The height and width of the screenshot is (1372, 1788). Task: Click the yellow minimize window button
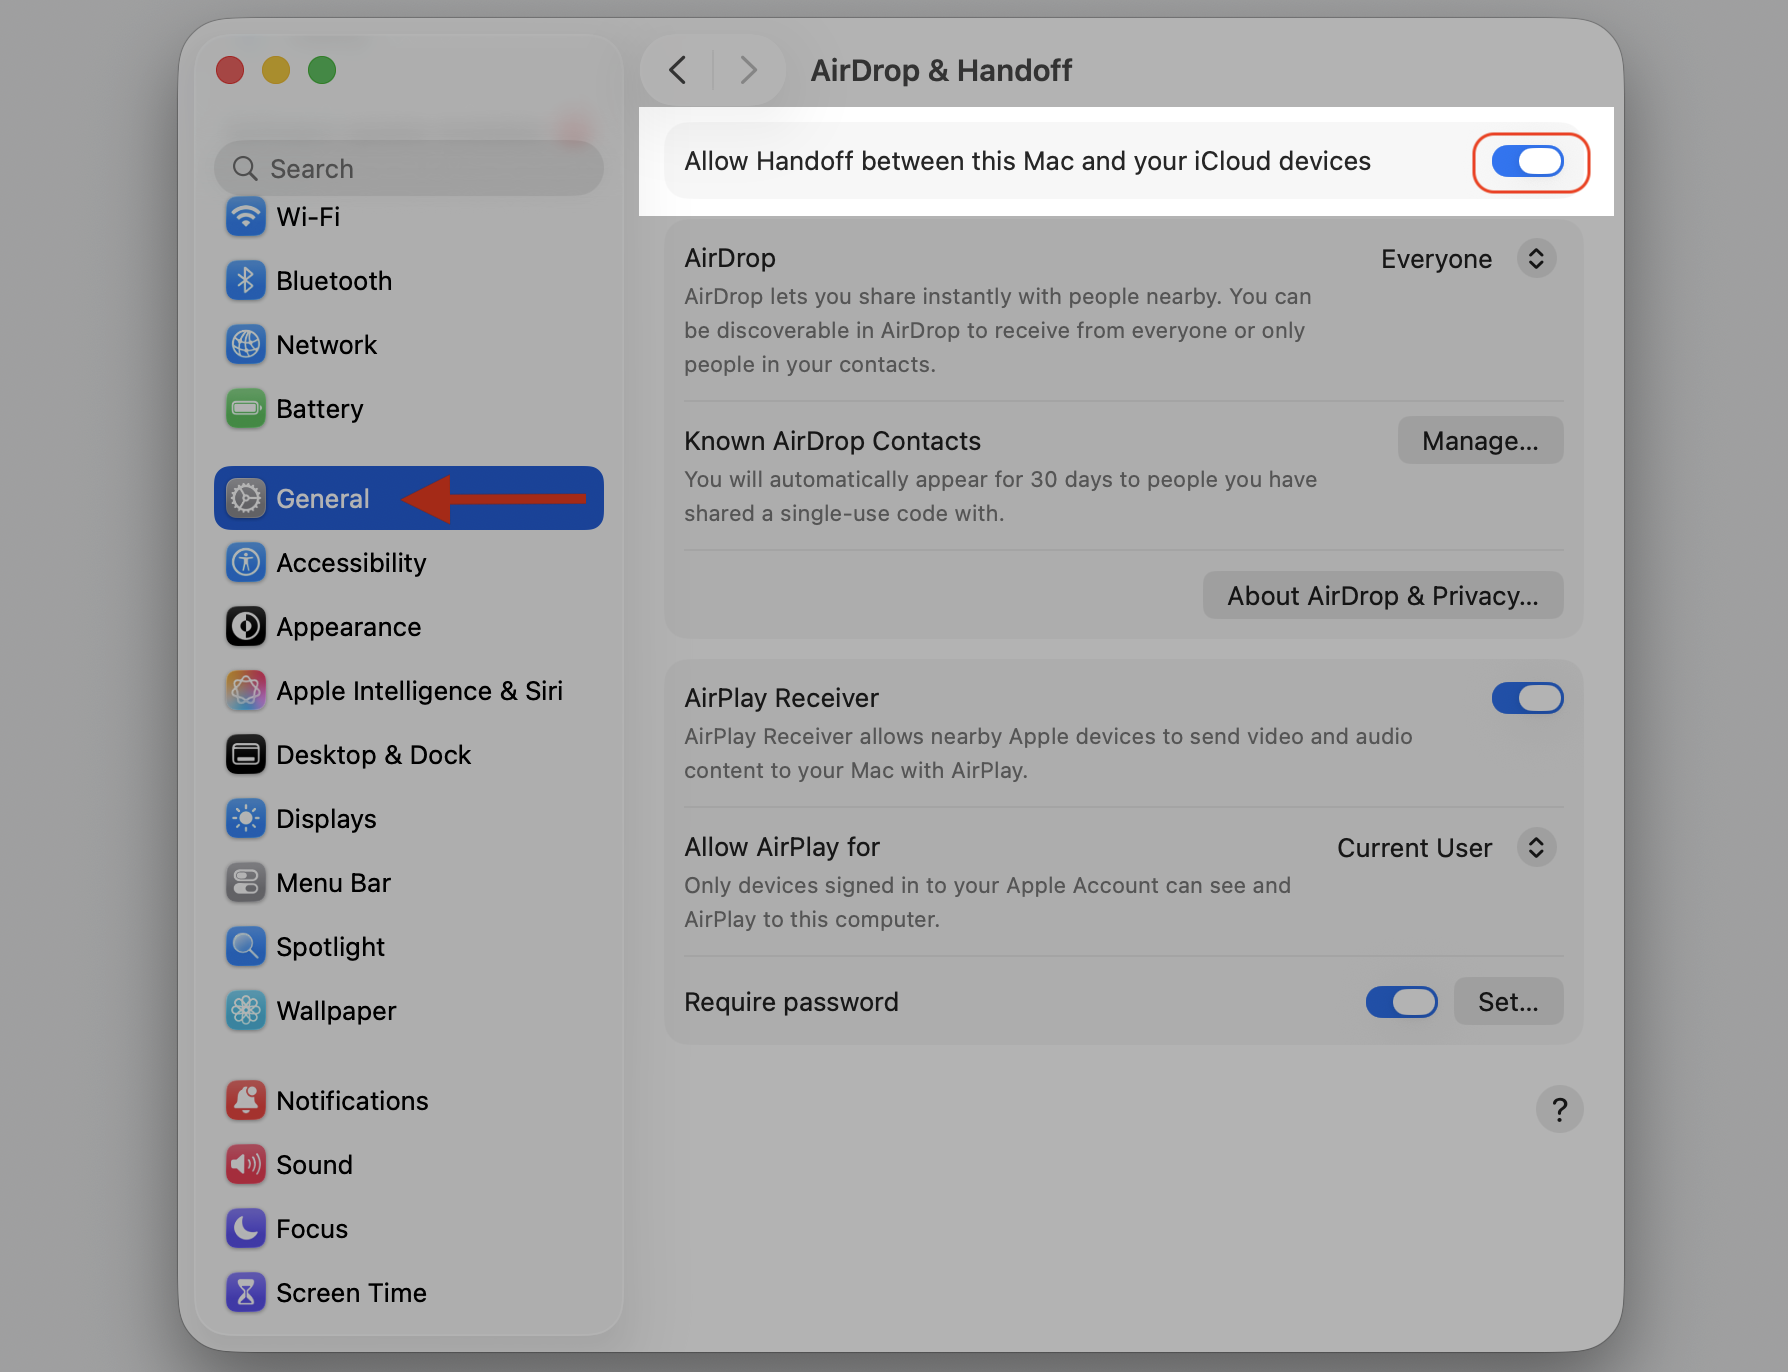click(x=276, y=70)
